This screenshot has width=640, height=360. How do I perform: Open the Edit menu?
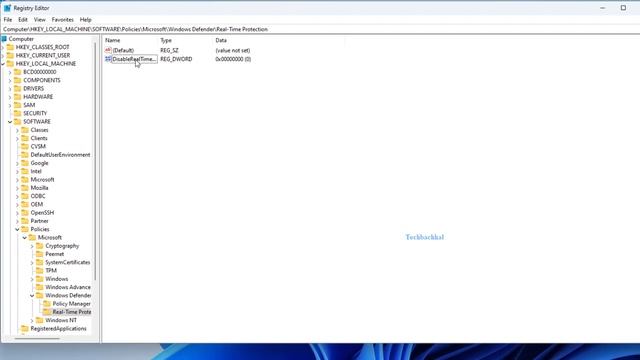pos(23,20)
